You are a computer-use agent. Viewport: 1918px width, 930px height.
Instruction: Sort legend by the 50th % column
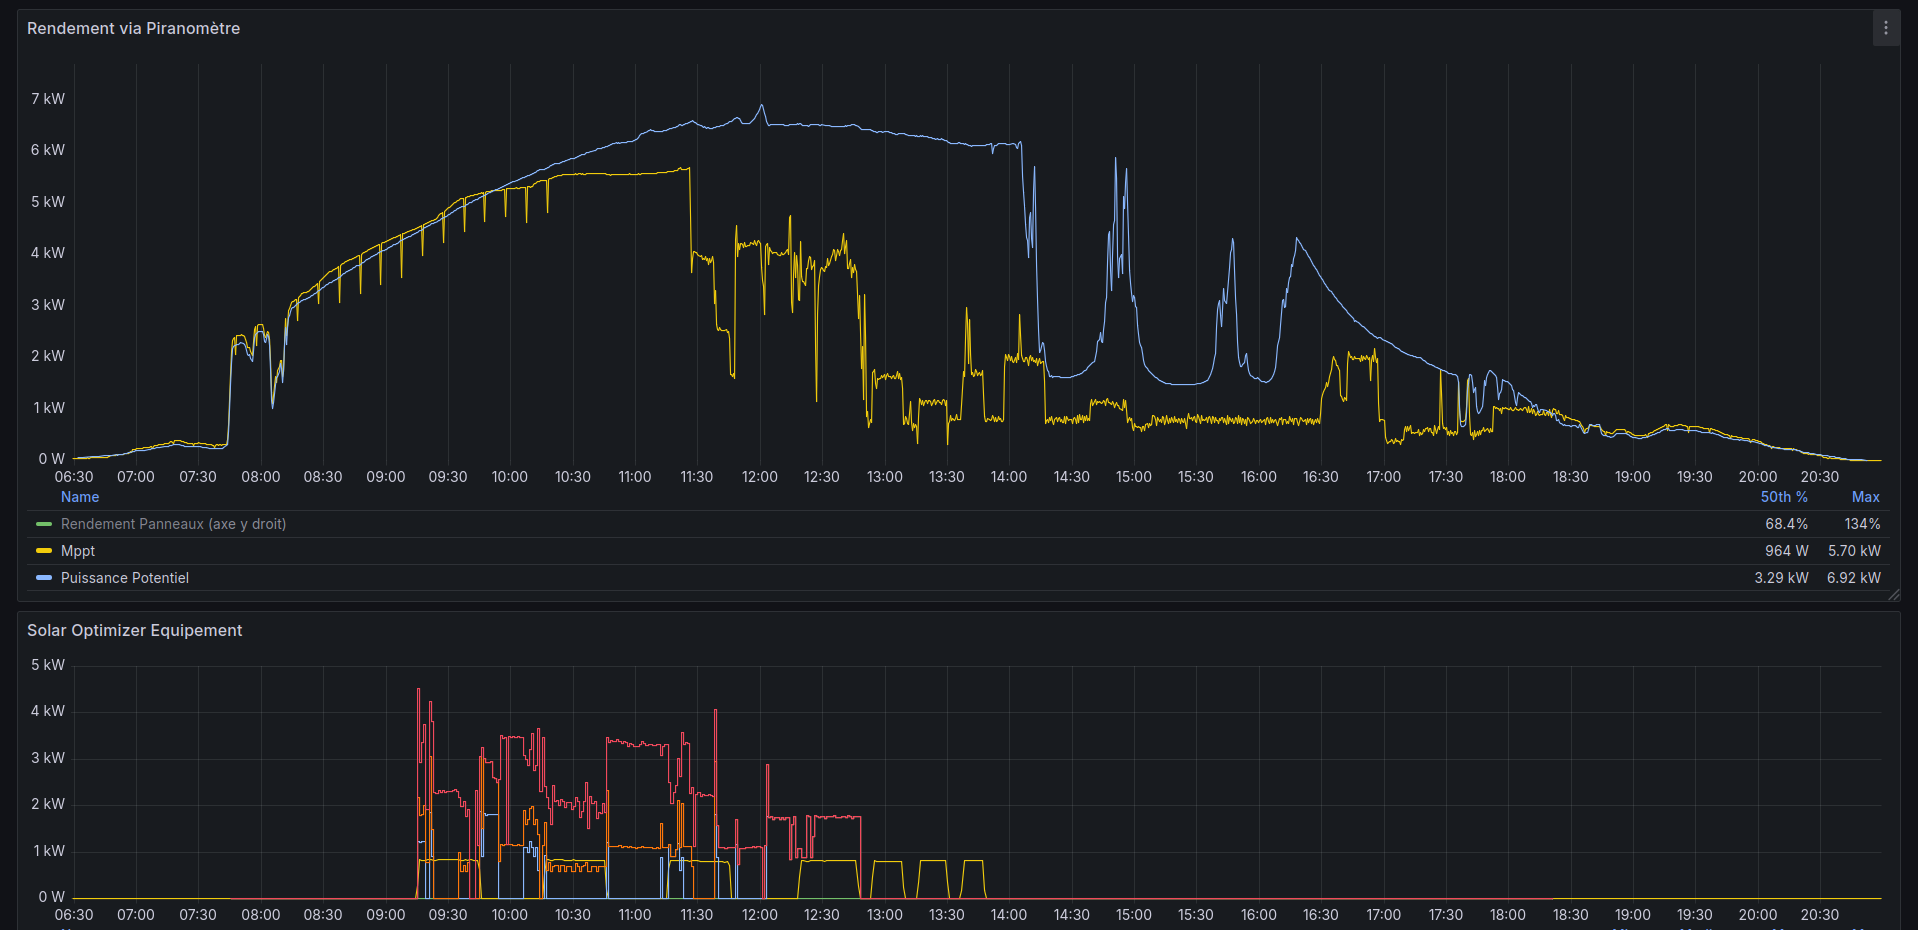(1783, 497)
